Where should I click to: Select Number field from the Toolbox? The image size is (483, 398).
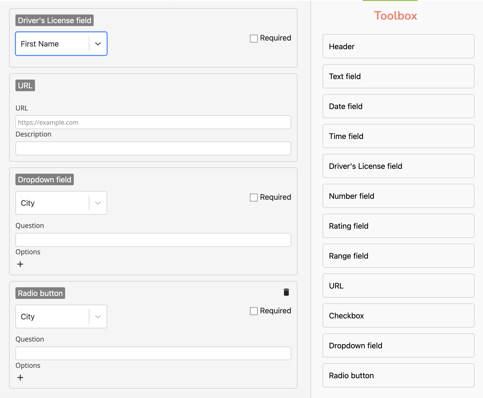click(398, 196)
